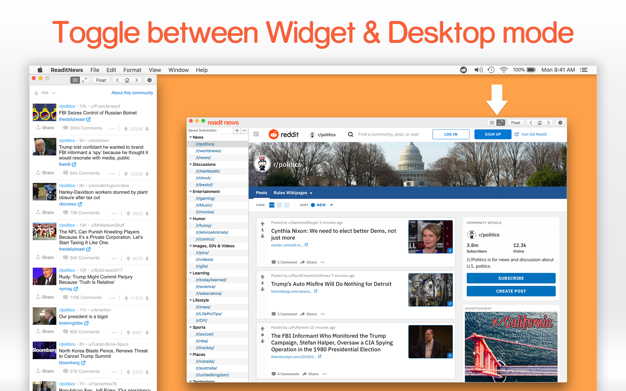
Task: Open settings gear in desktop window toolbar
Action: [560, 123]
